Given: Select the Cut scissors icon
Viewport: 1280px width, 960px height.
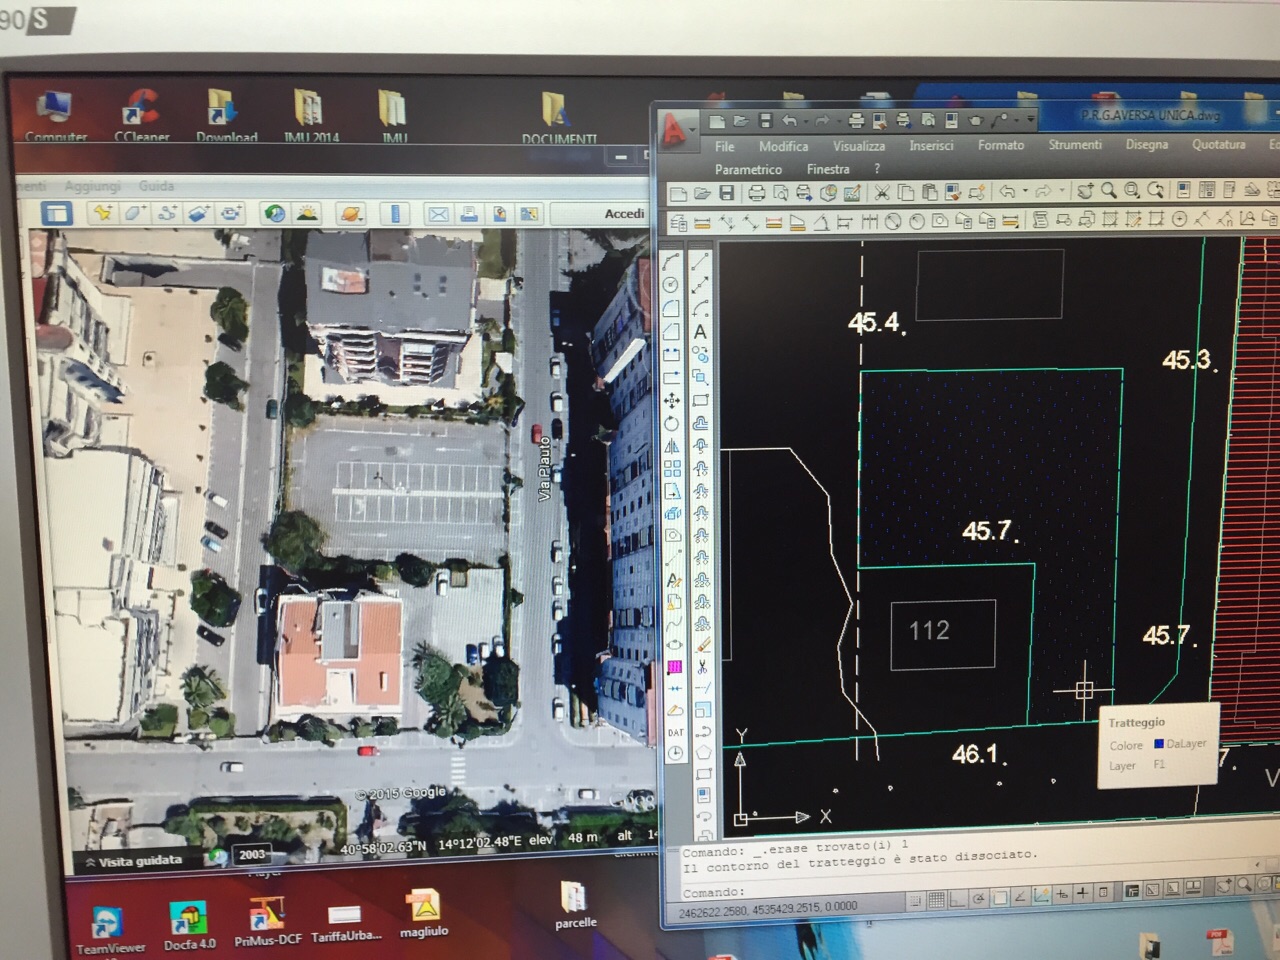Looking at the screenshot, I should point(881,192).
